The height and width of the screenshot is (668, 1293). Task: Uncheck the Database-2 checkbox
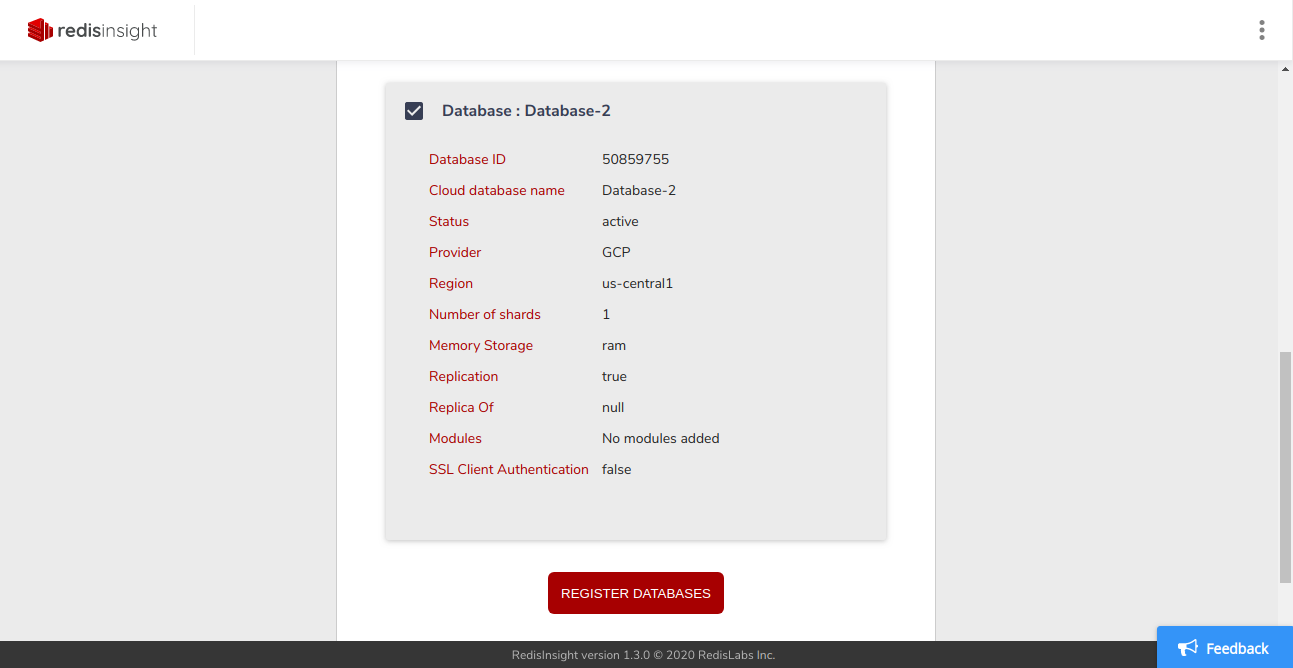coord(414,111)
